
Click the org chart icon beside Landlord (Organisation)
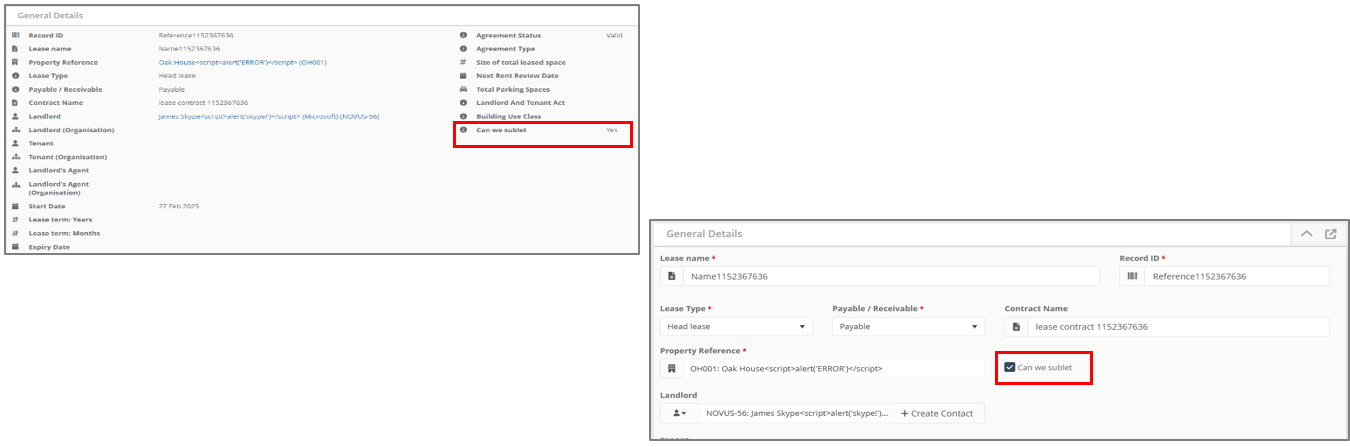[x=15, y=129]
